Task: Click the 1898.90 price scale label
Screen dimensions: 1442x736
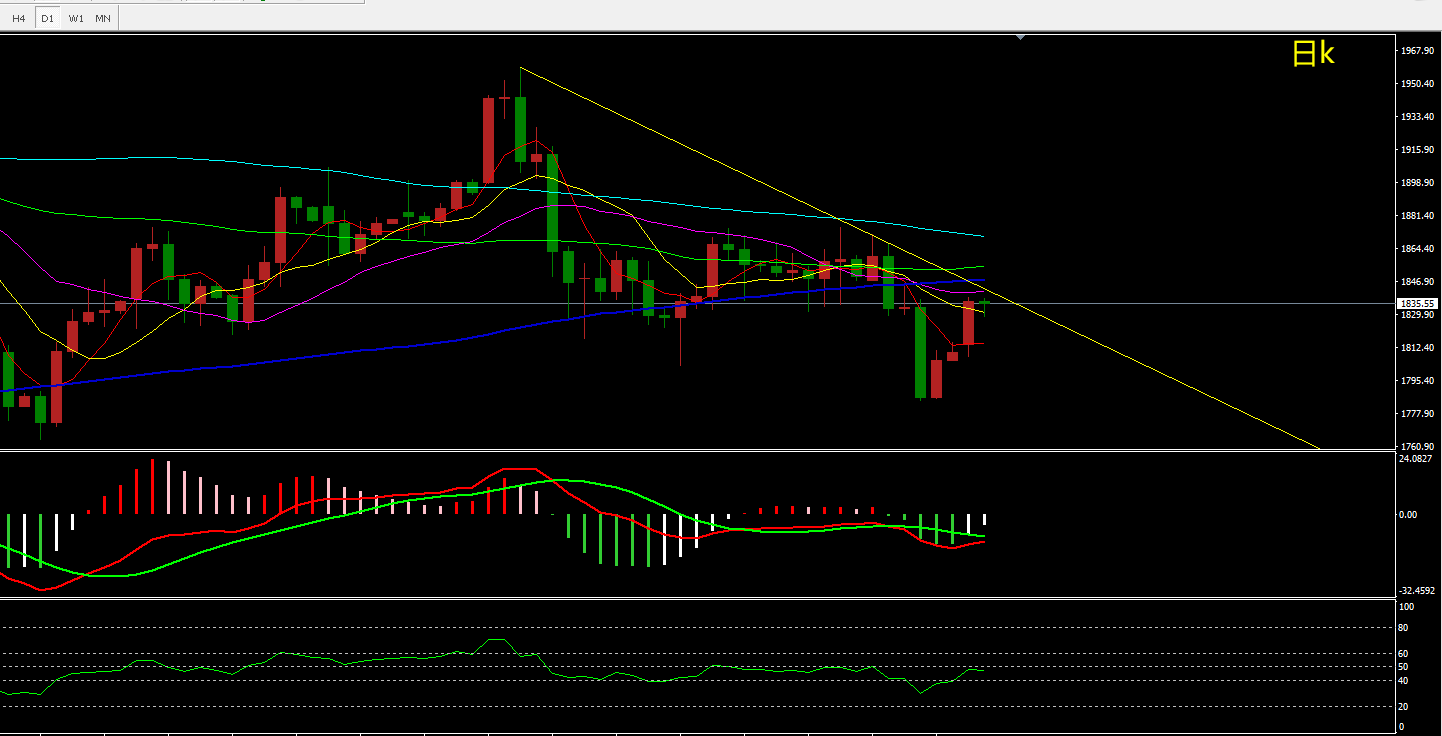Action: coord(1419,183)
